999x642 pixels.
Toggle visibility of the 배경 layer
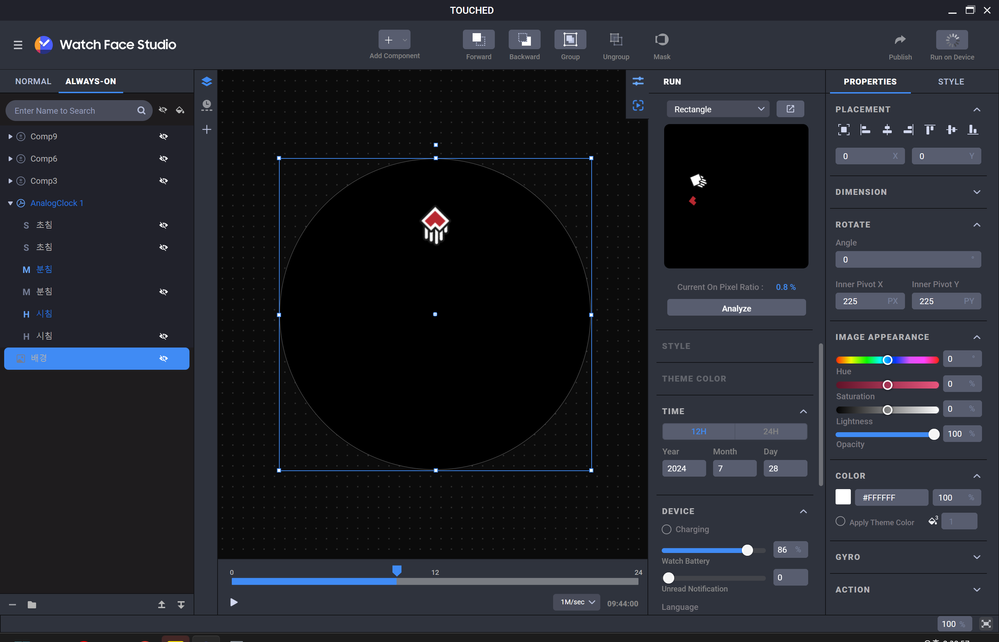point(164,359)
